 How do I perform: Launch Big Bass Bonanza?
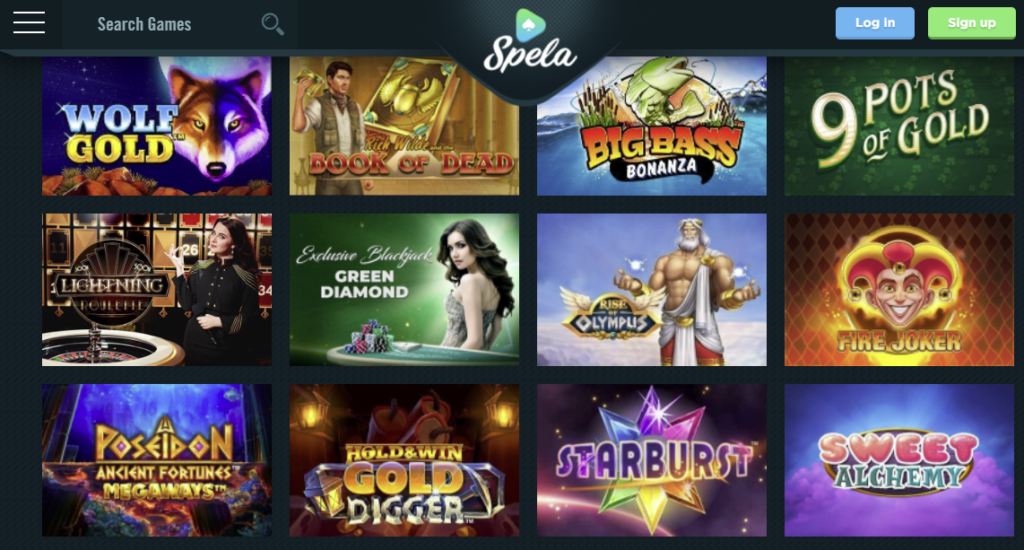652,126
